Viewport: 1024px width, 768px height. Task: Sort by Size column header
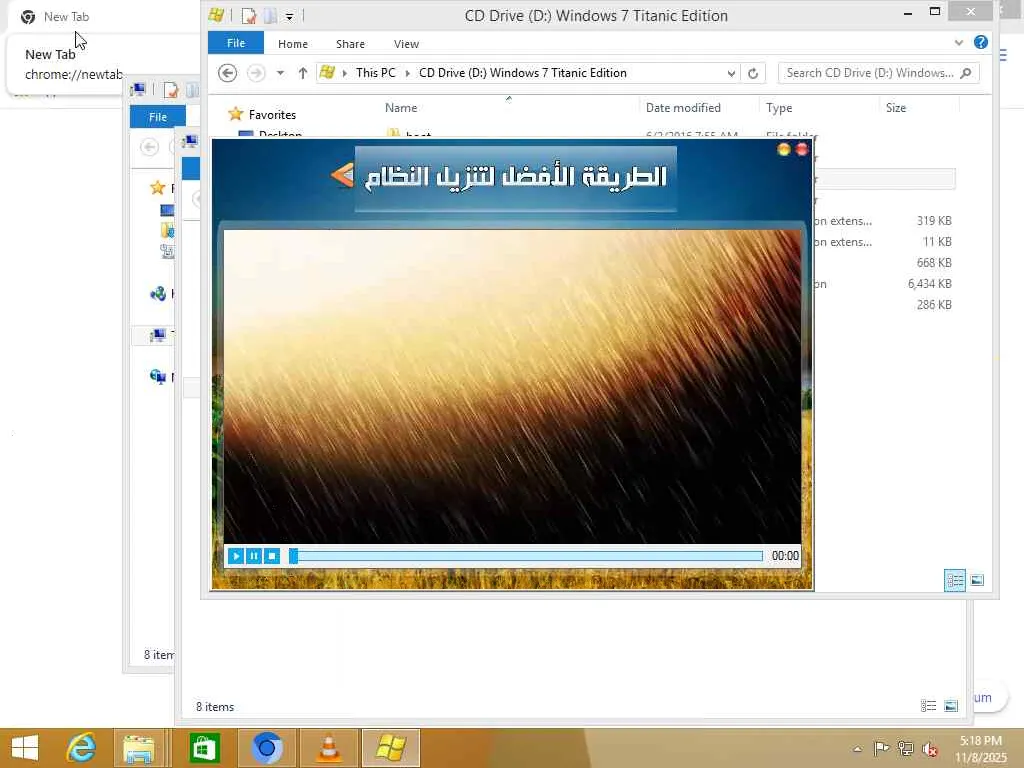pos(896,108)
